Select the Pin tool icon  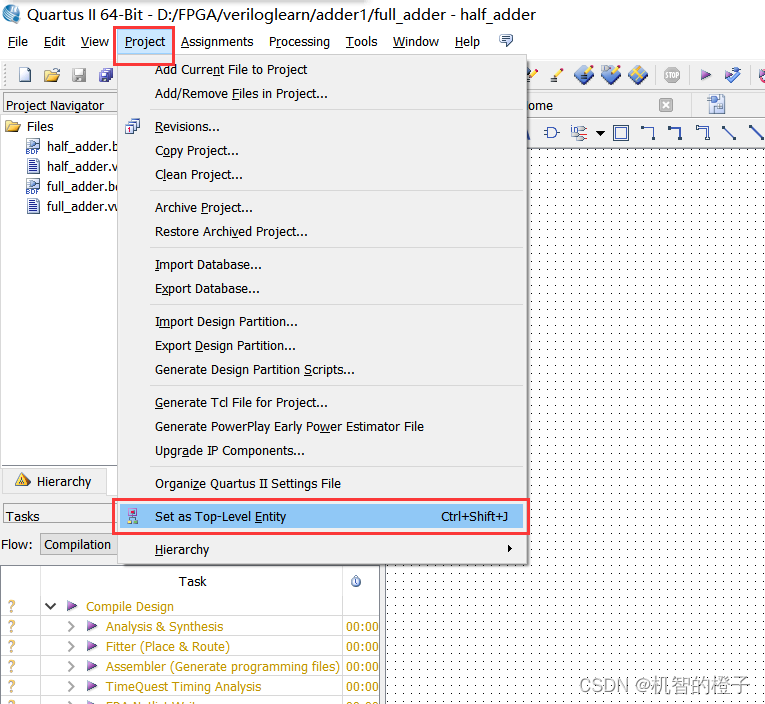pos(579,133)
